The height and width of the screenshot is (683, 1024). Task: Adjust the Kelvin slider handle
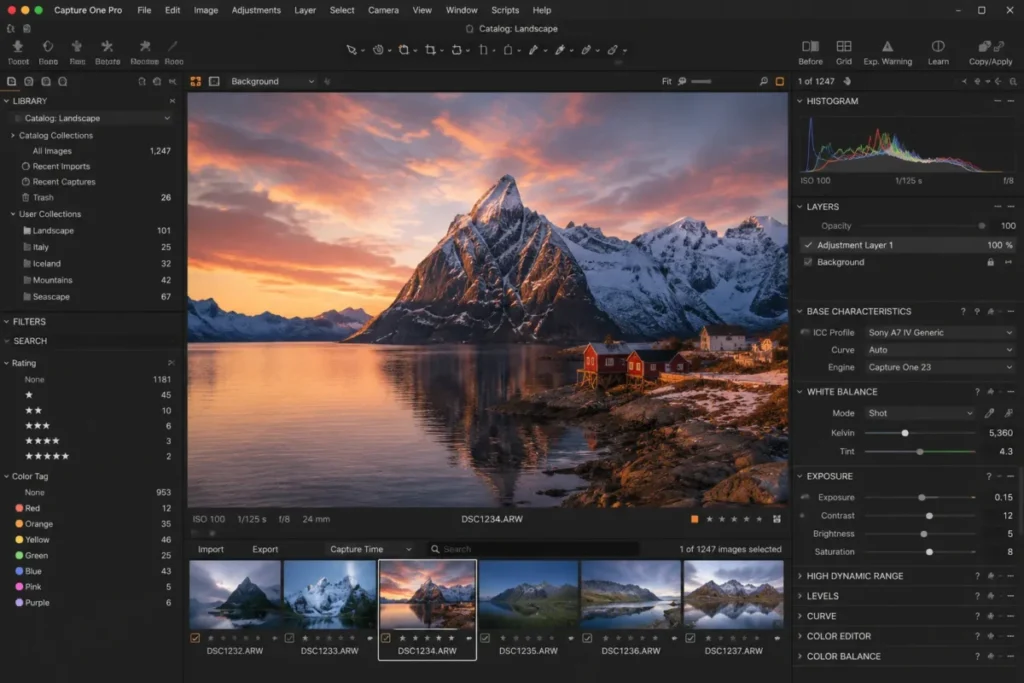904,433
